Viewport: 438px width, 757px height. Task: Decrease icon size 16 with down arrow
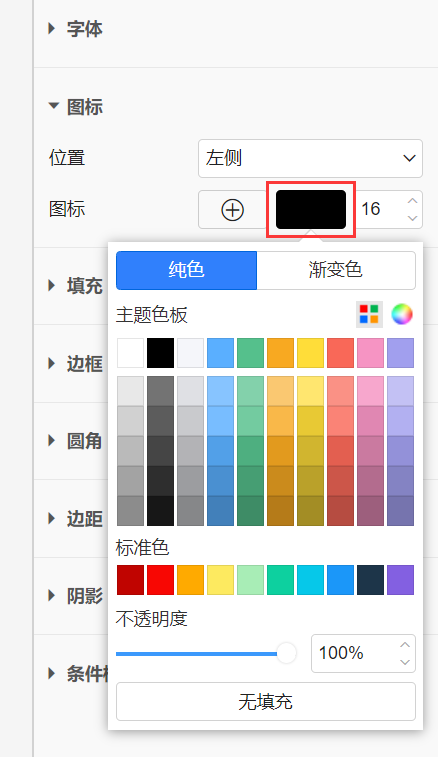pos(412,218)
